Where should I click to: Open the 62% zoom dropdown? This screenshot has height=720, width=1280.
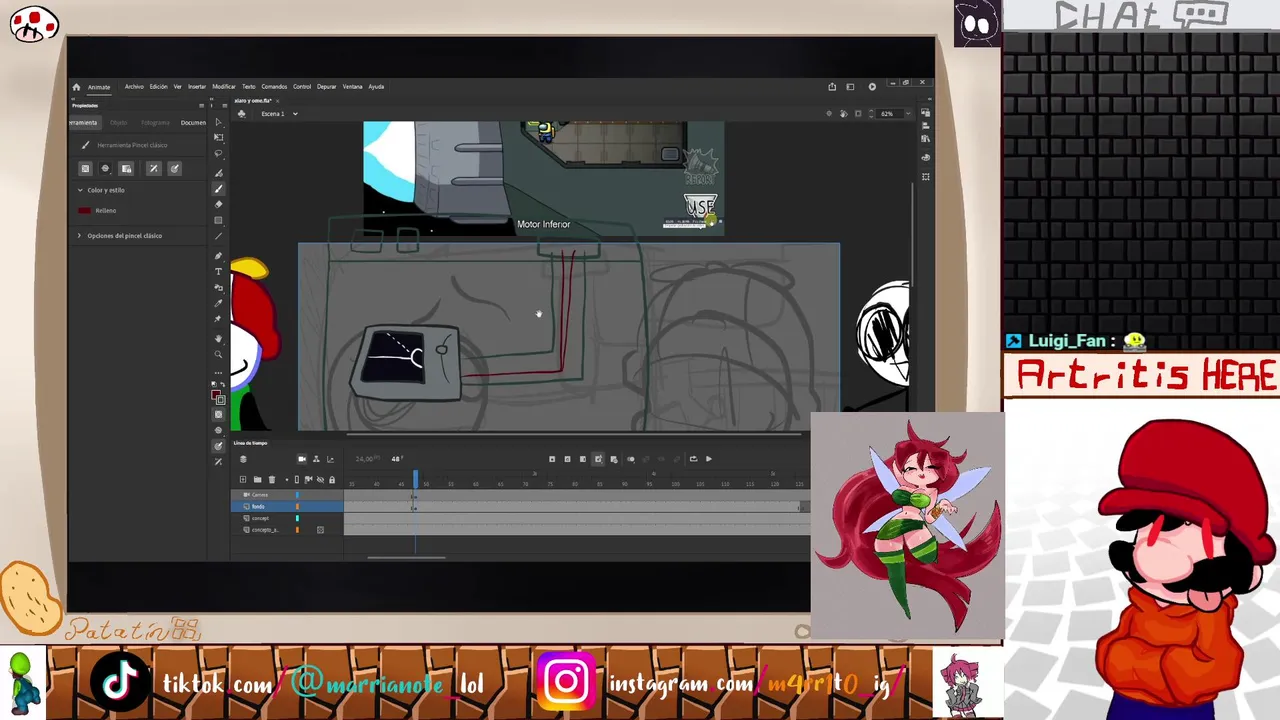[908, 114]
